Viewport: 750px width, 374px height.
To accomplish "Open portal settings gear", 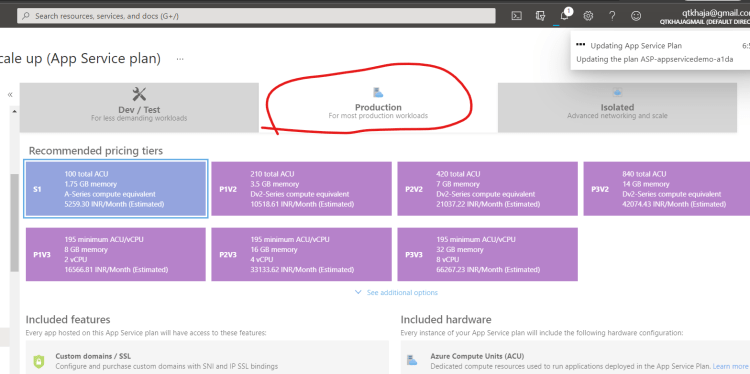I will (x=588, y=16).
